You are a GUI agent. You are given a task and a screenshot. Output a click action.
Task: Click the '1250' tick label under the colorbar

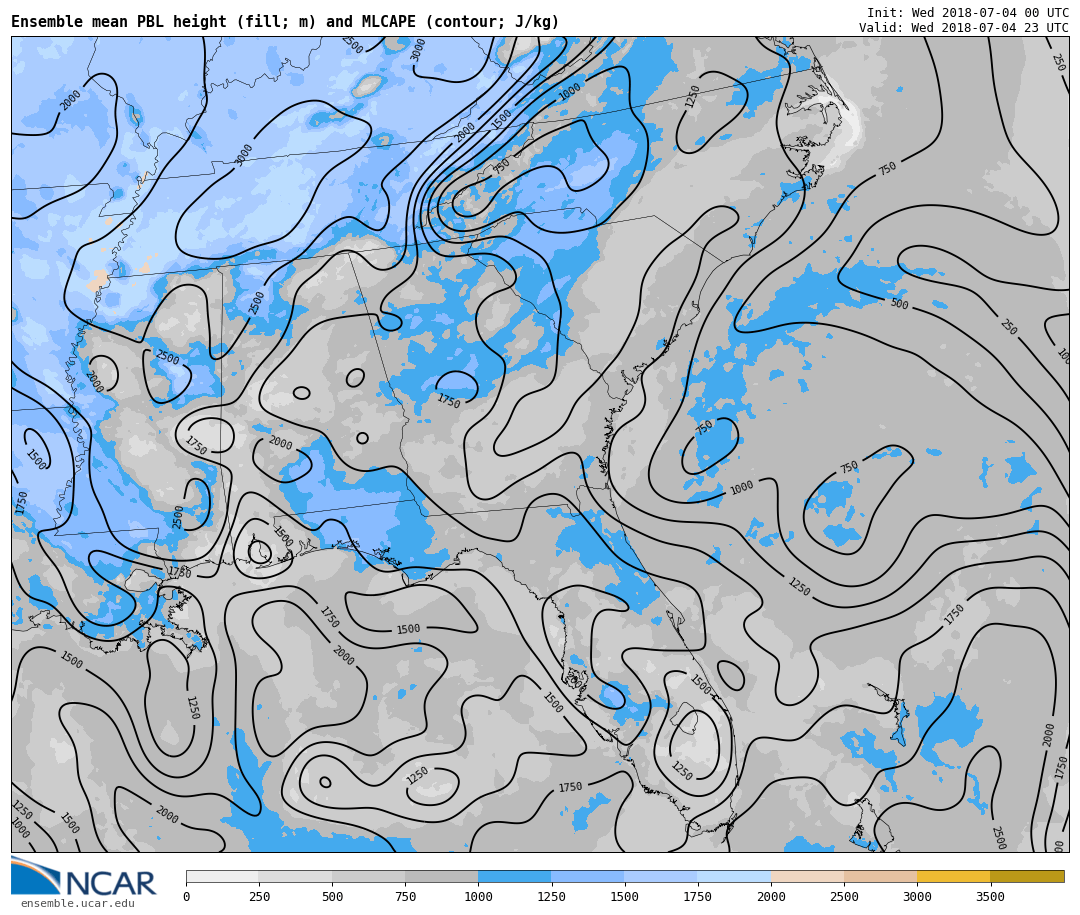pyautogui.click(x=551, y=896)
